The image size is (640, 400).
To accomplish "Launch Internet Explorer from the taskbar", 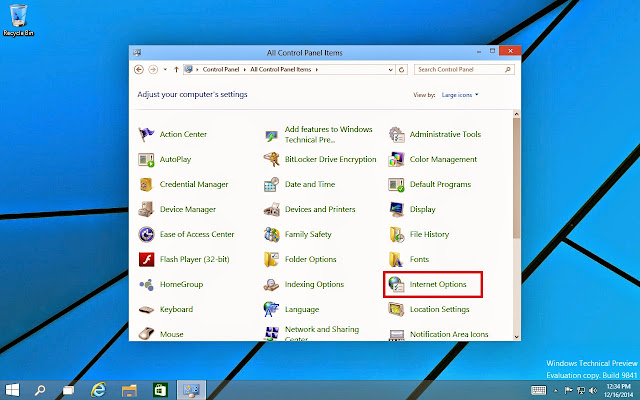I will (98, 390).
